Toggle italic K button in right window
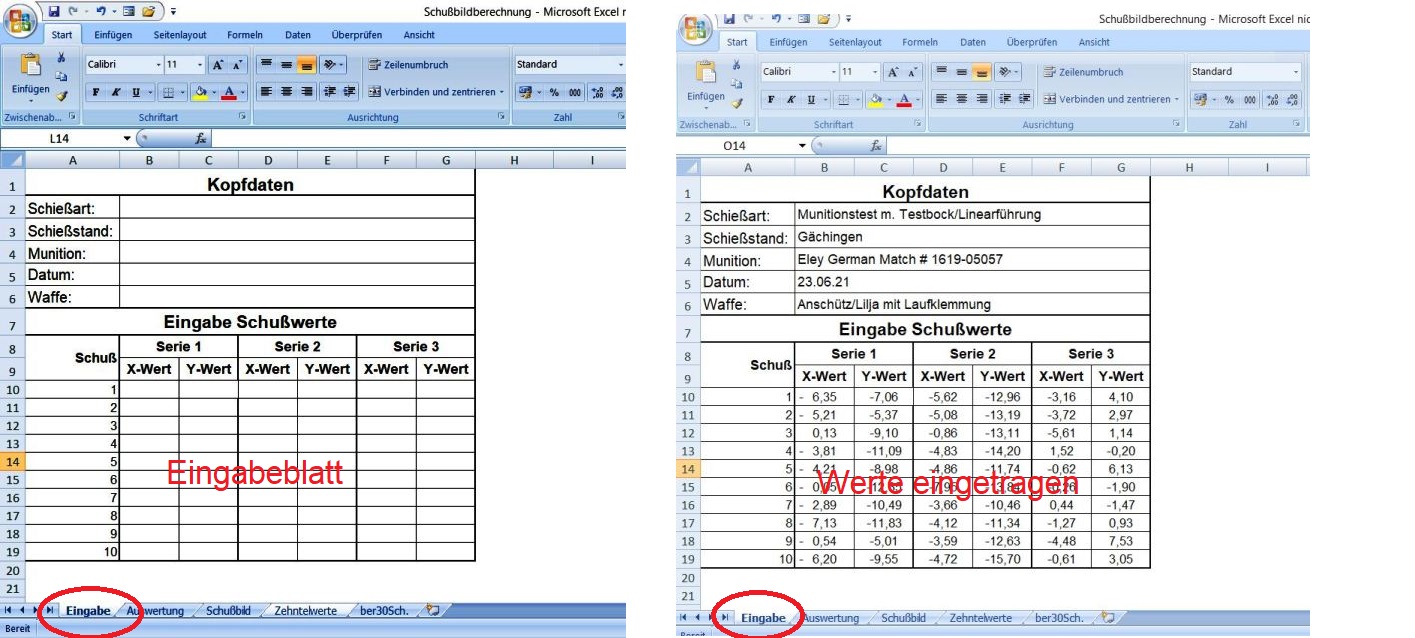 791,100
